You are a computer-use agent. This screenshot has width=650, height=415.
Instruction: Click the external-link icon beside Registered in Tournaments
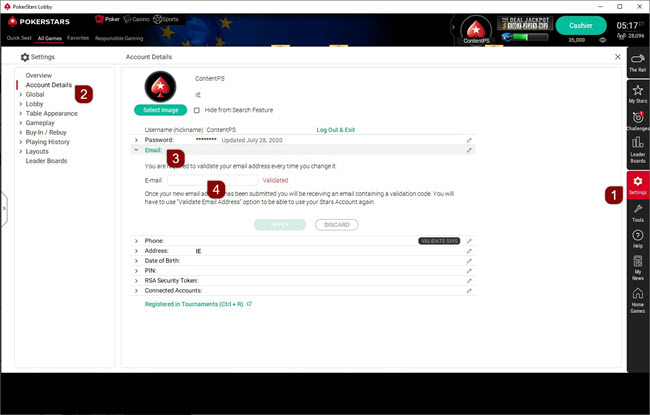[250, 304]
